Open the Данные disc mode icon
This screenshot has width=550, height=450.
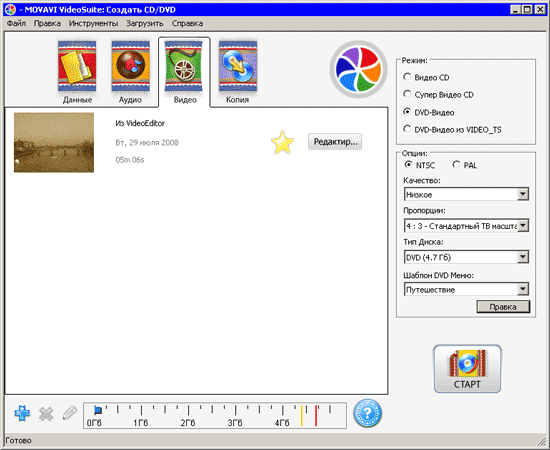point(77,67)
